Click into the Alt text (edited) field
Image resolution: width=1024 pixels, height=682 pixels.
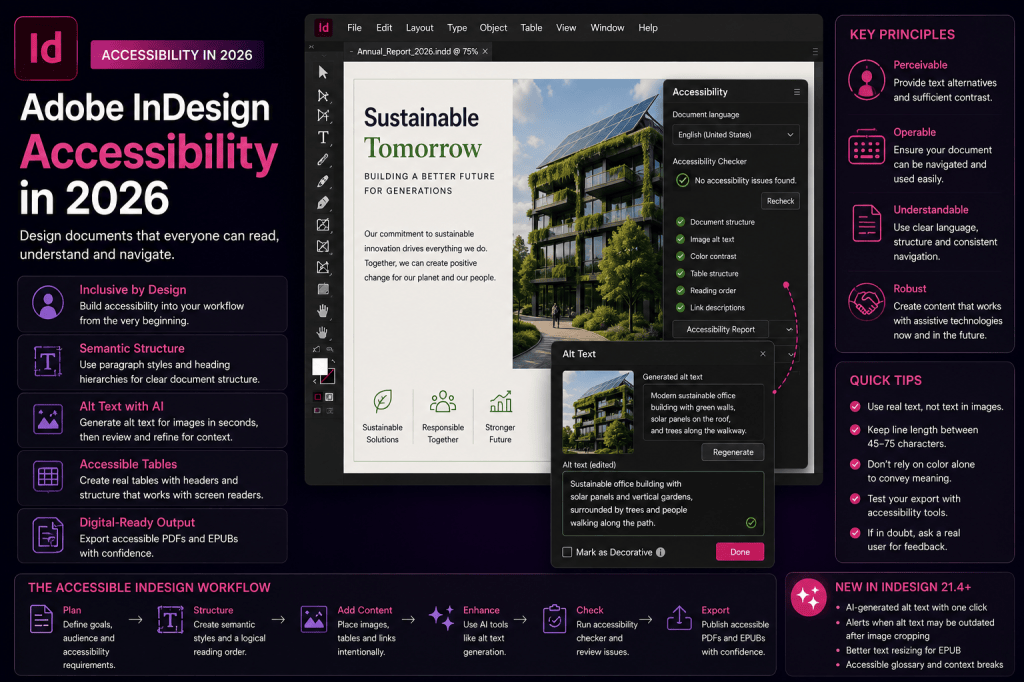(663, 503)
